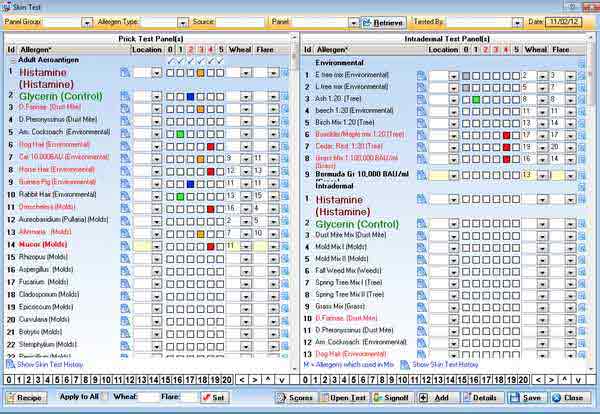Select score 20 in intradermal score bar

(523, 380)
